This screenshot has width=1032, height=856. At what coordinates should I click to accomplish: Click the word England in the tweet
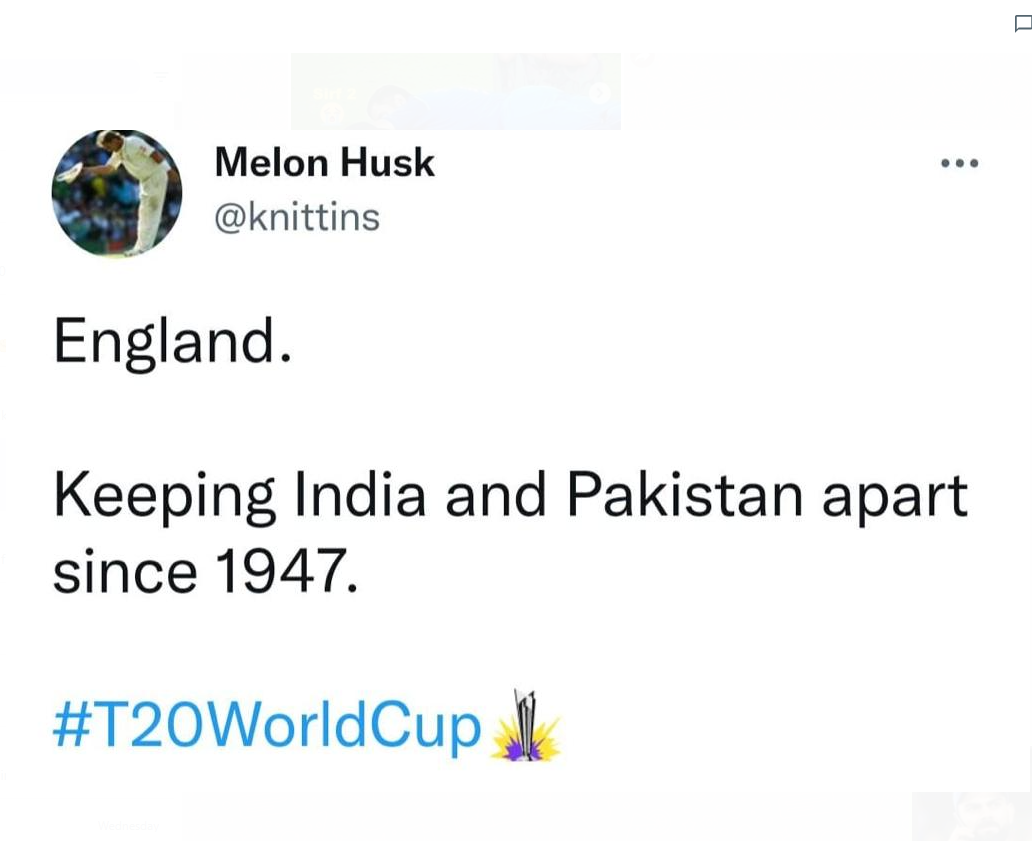click(x=172, y=342)
